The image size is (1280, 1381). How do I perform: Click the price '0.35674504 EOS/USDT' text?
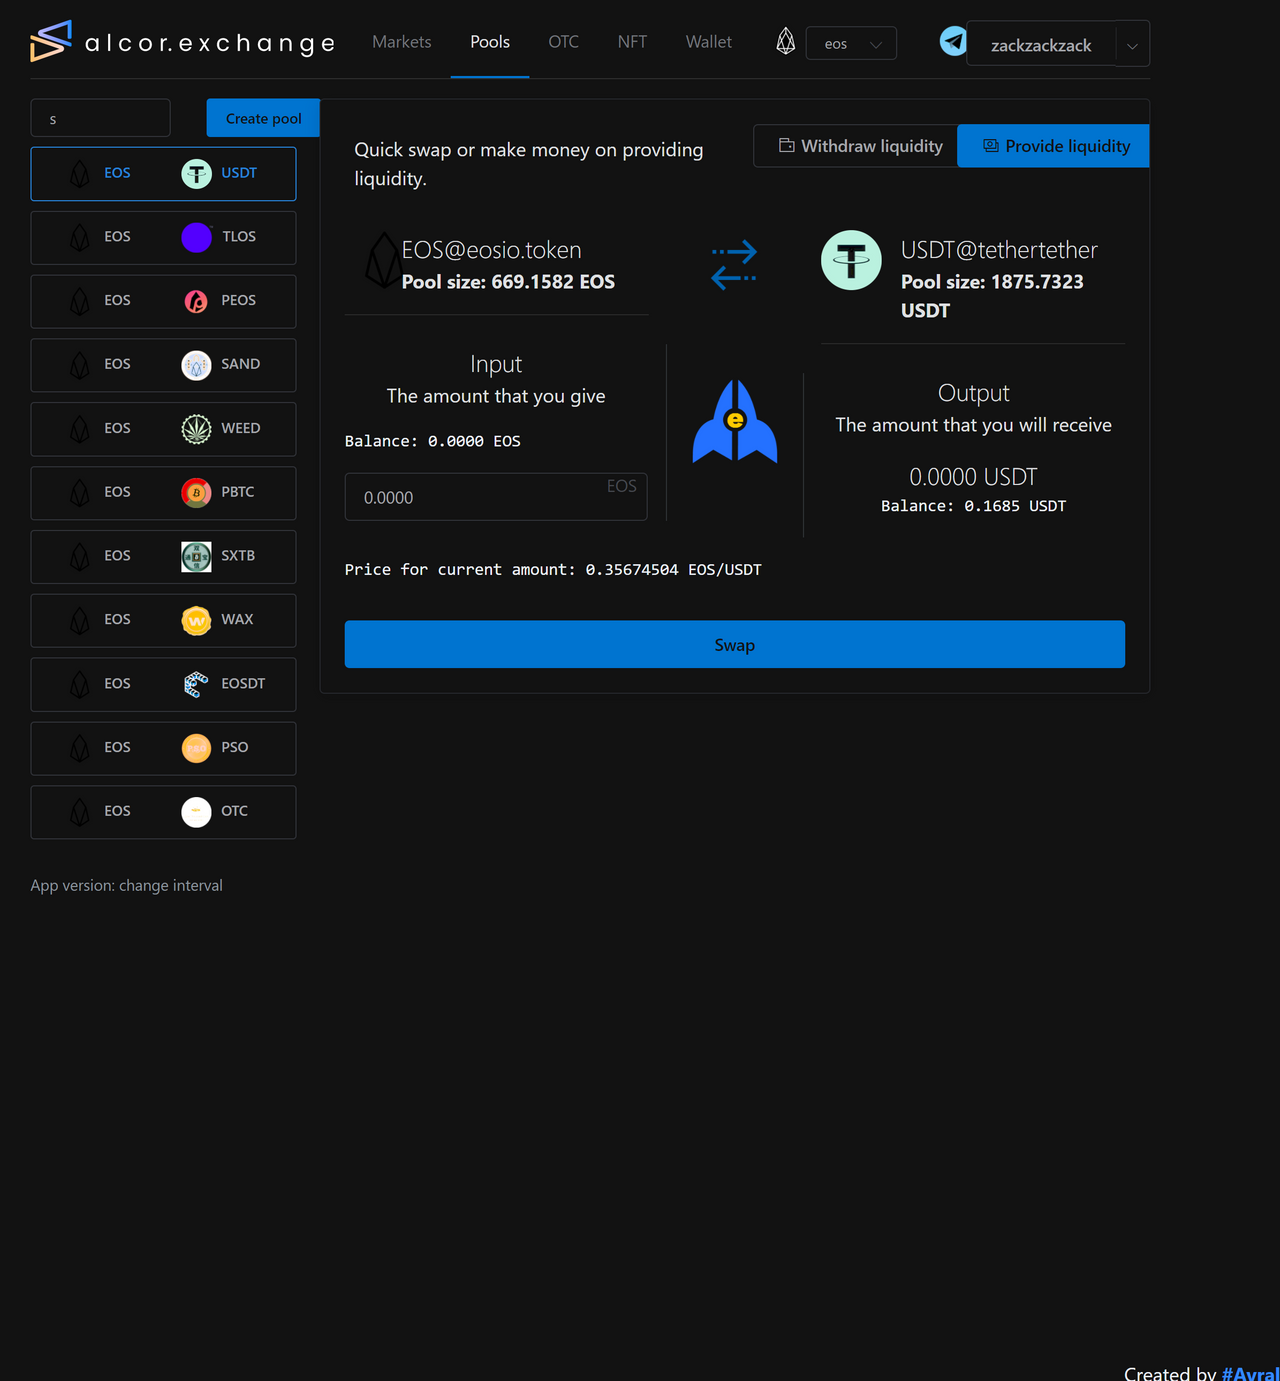pyautogui.click(x=673, y=570)
